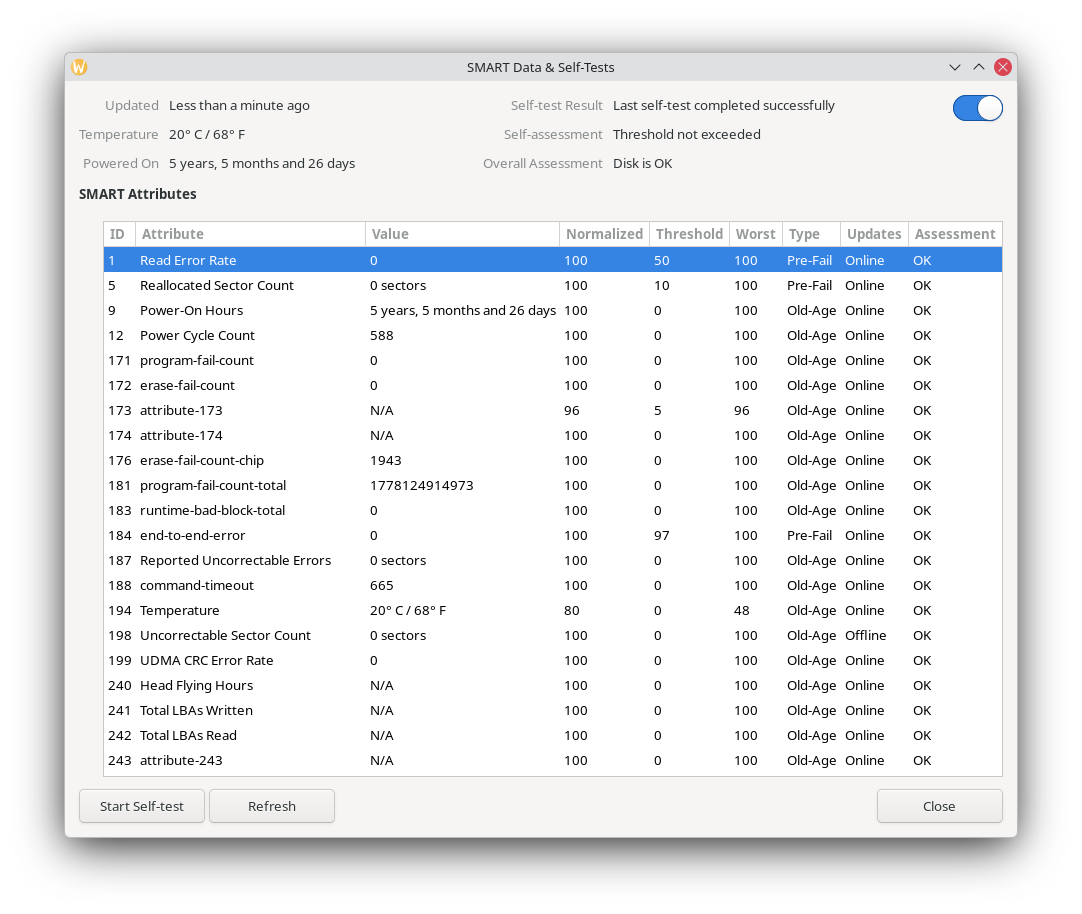The width and height of the screenshot is (1082, 914).
Task: Sort attributes by ID column header
Action: (118, 234)
